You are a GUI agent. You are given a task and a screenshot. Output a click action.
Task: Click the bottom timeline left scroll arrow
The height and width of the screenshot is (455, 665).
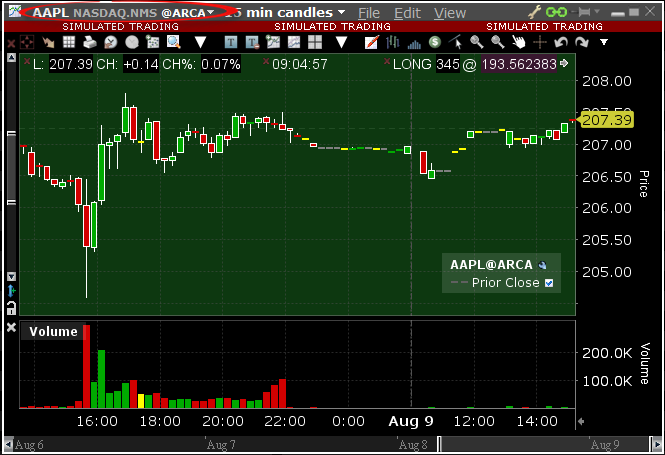pos(8,445)
